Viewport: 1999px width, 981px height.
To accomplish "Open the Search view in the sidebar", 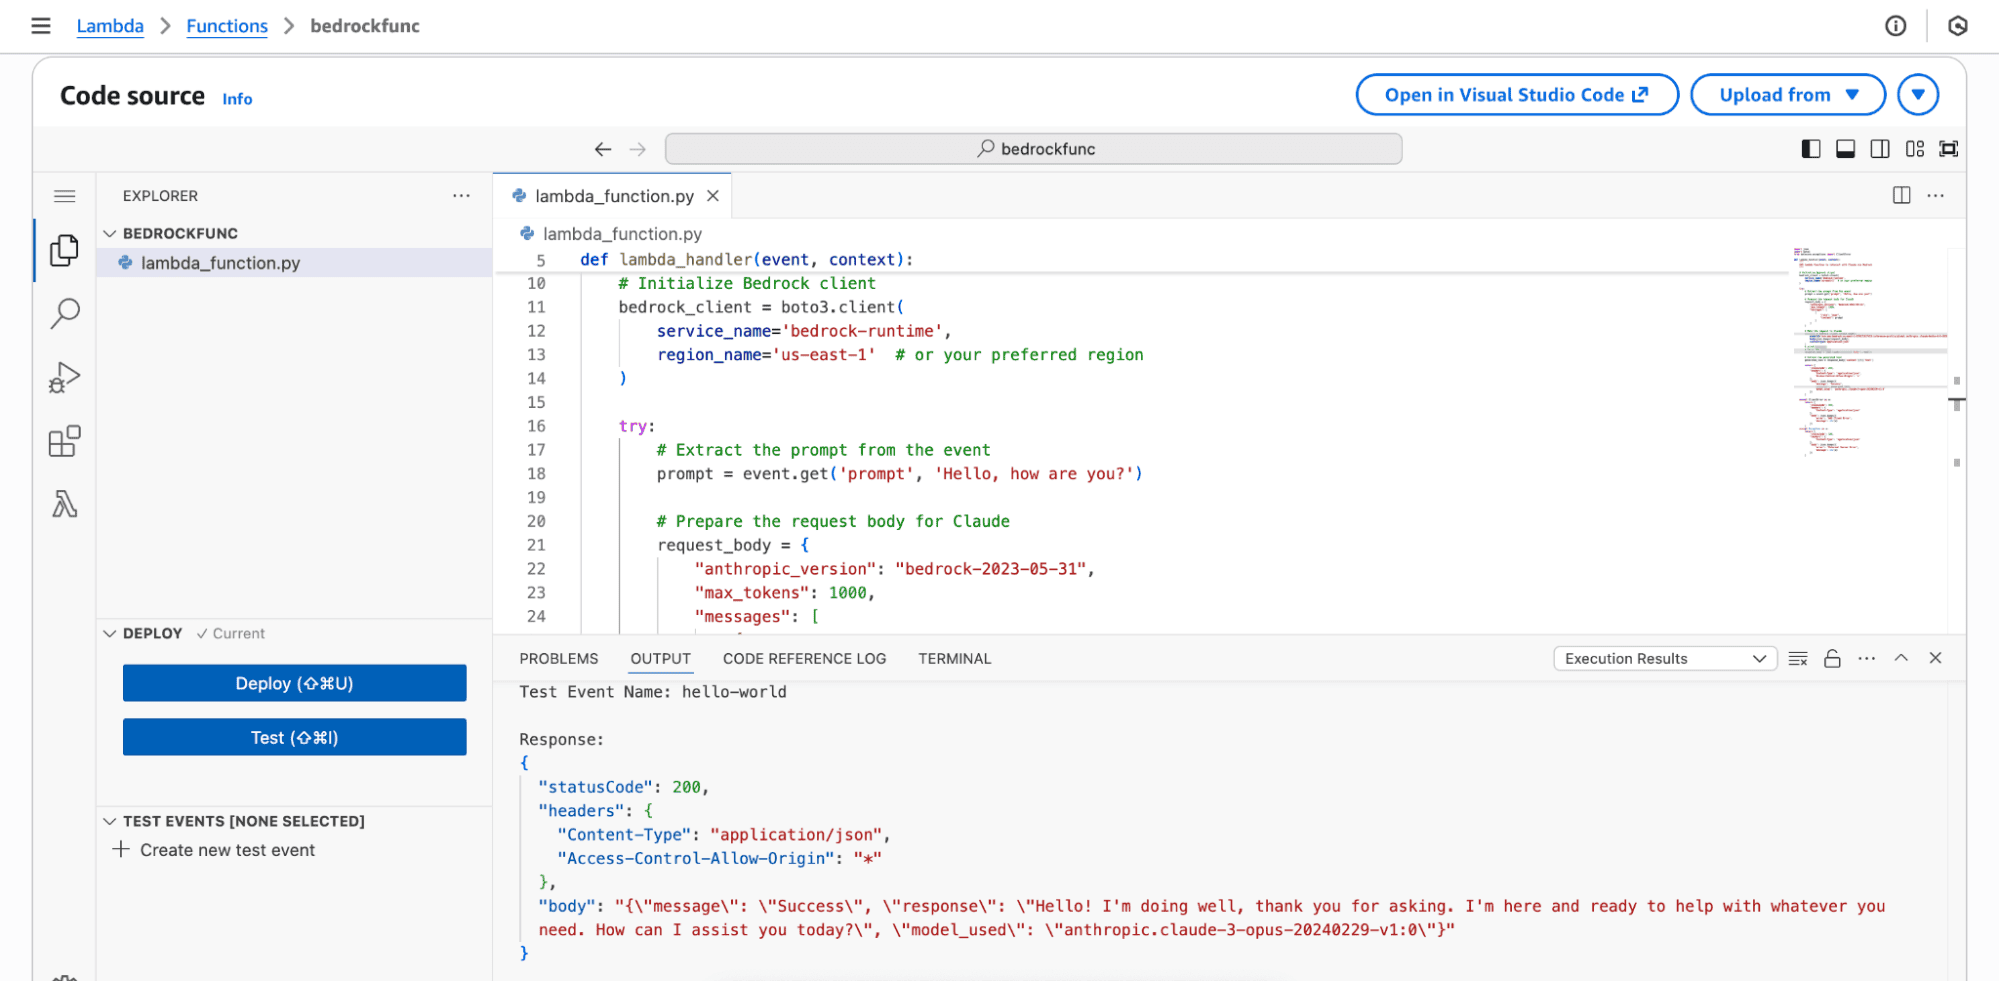I will pos(64,314).
